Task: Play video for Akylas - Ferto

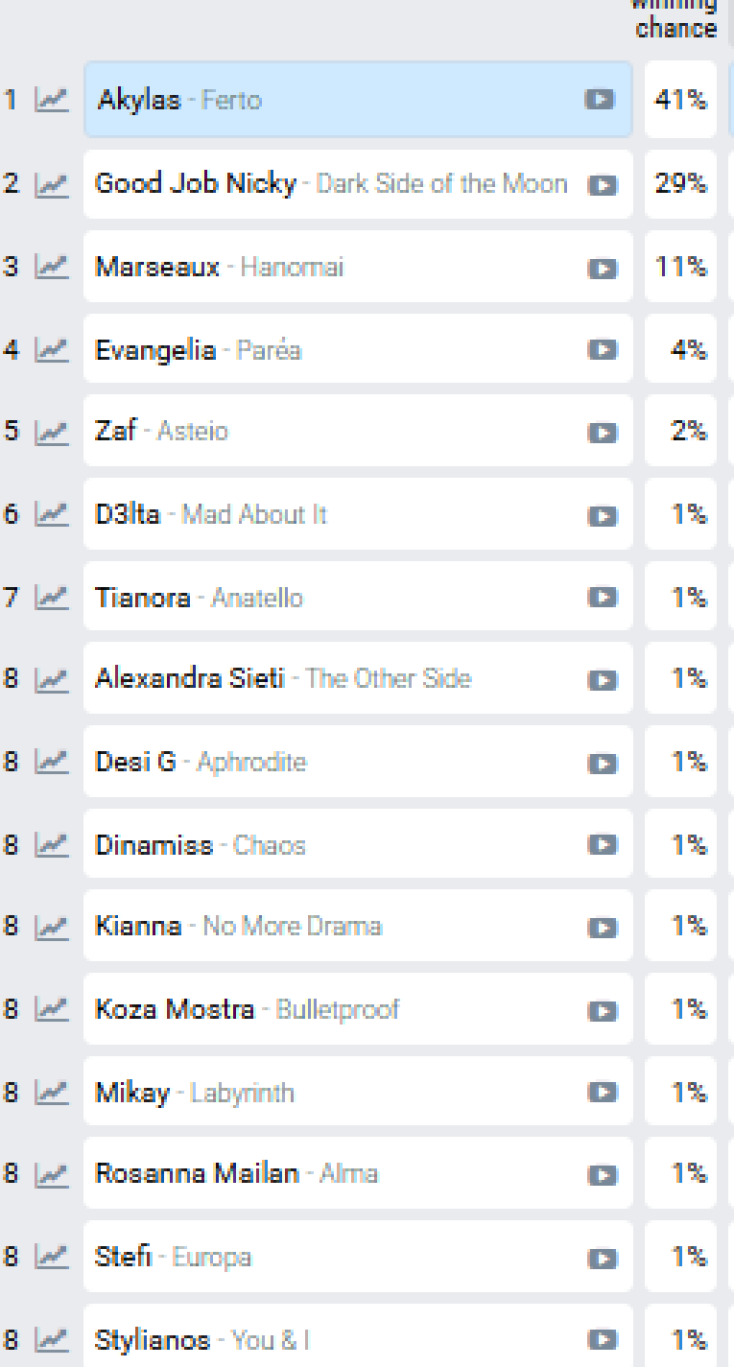Action: [599, 99]
